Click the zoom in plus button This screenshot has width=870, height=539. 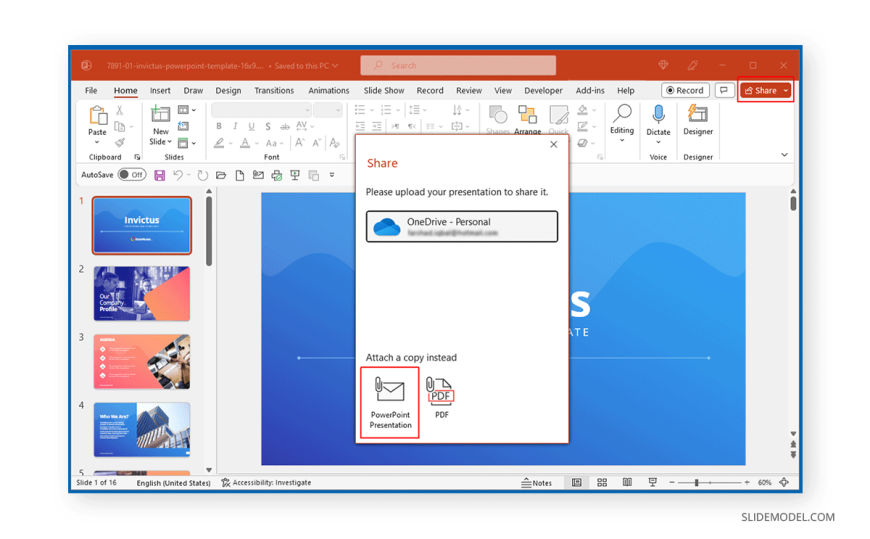coord(747,482)
